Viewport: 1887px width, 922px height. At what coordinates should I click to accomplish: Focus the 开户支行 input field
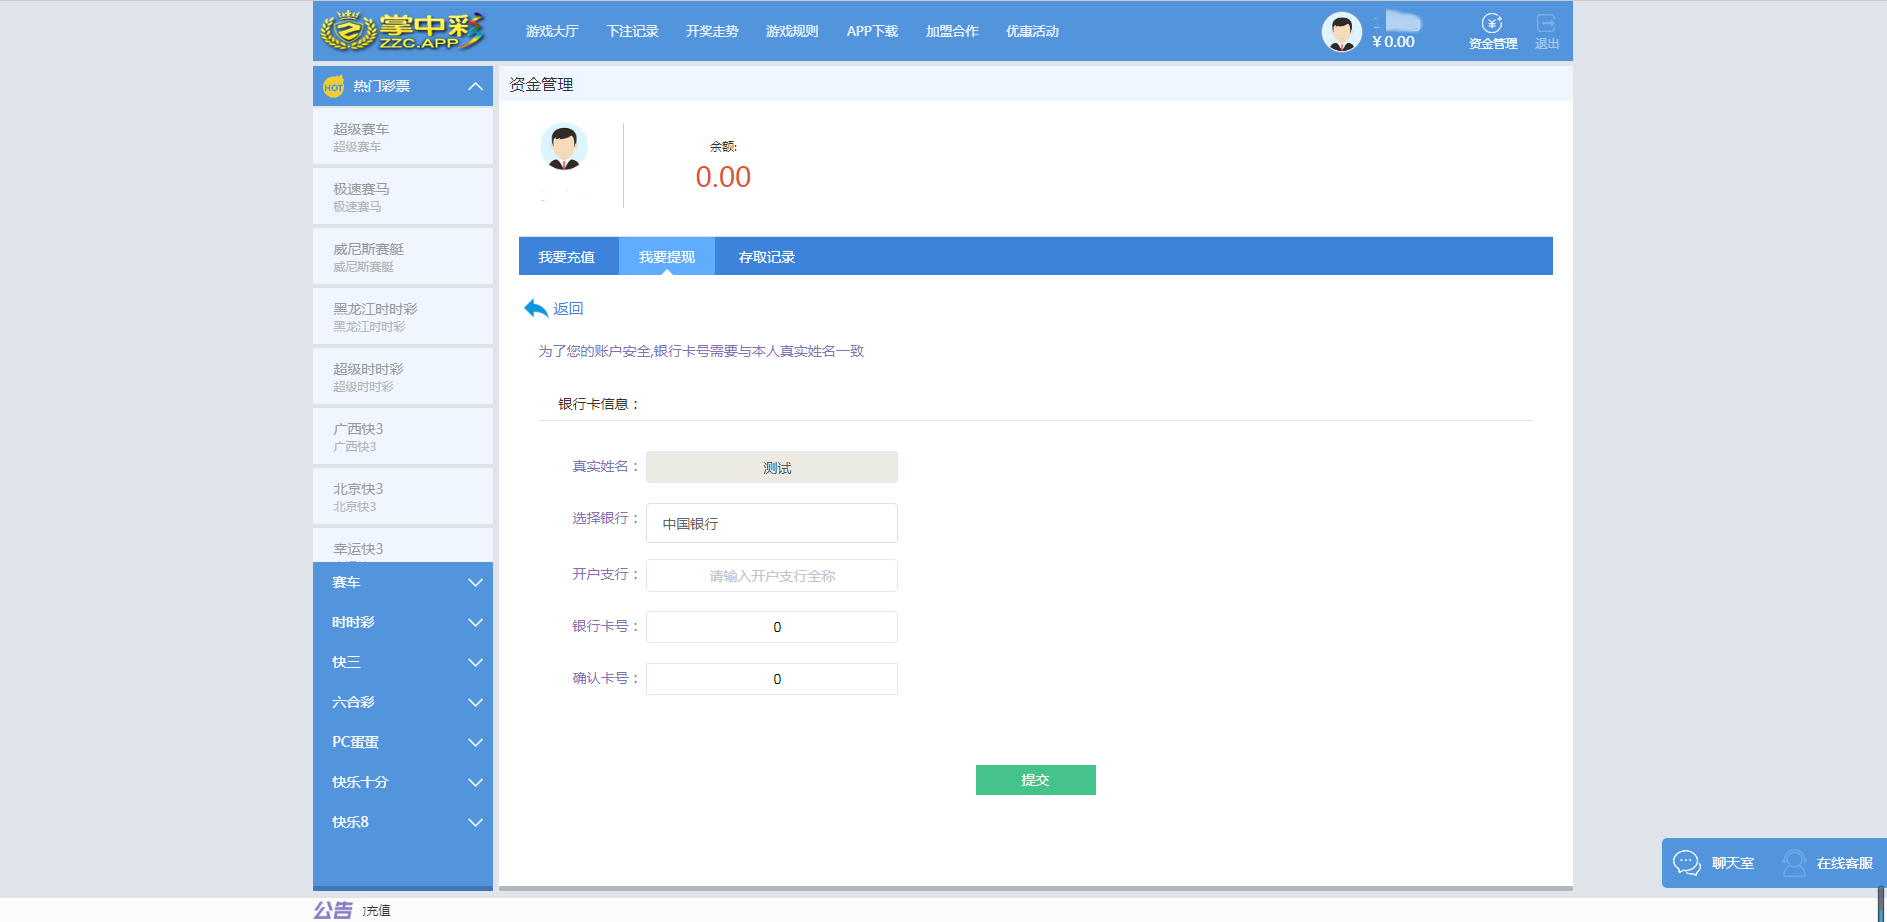point(772,575)
